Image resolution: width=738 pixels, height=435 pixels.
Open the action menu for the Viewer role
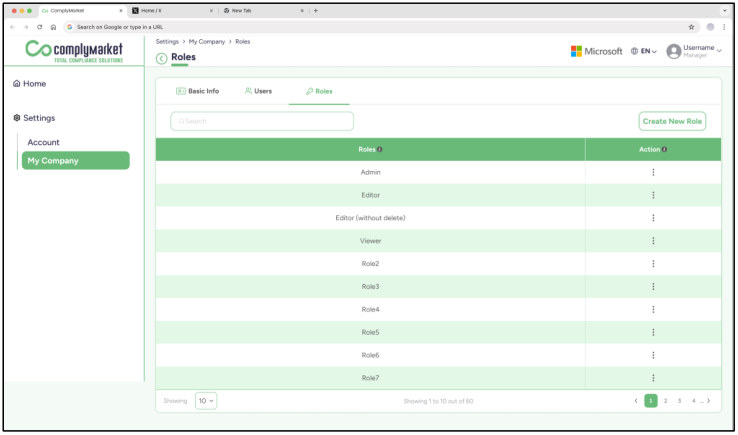click(x=653, y=241)
